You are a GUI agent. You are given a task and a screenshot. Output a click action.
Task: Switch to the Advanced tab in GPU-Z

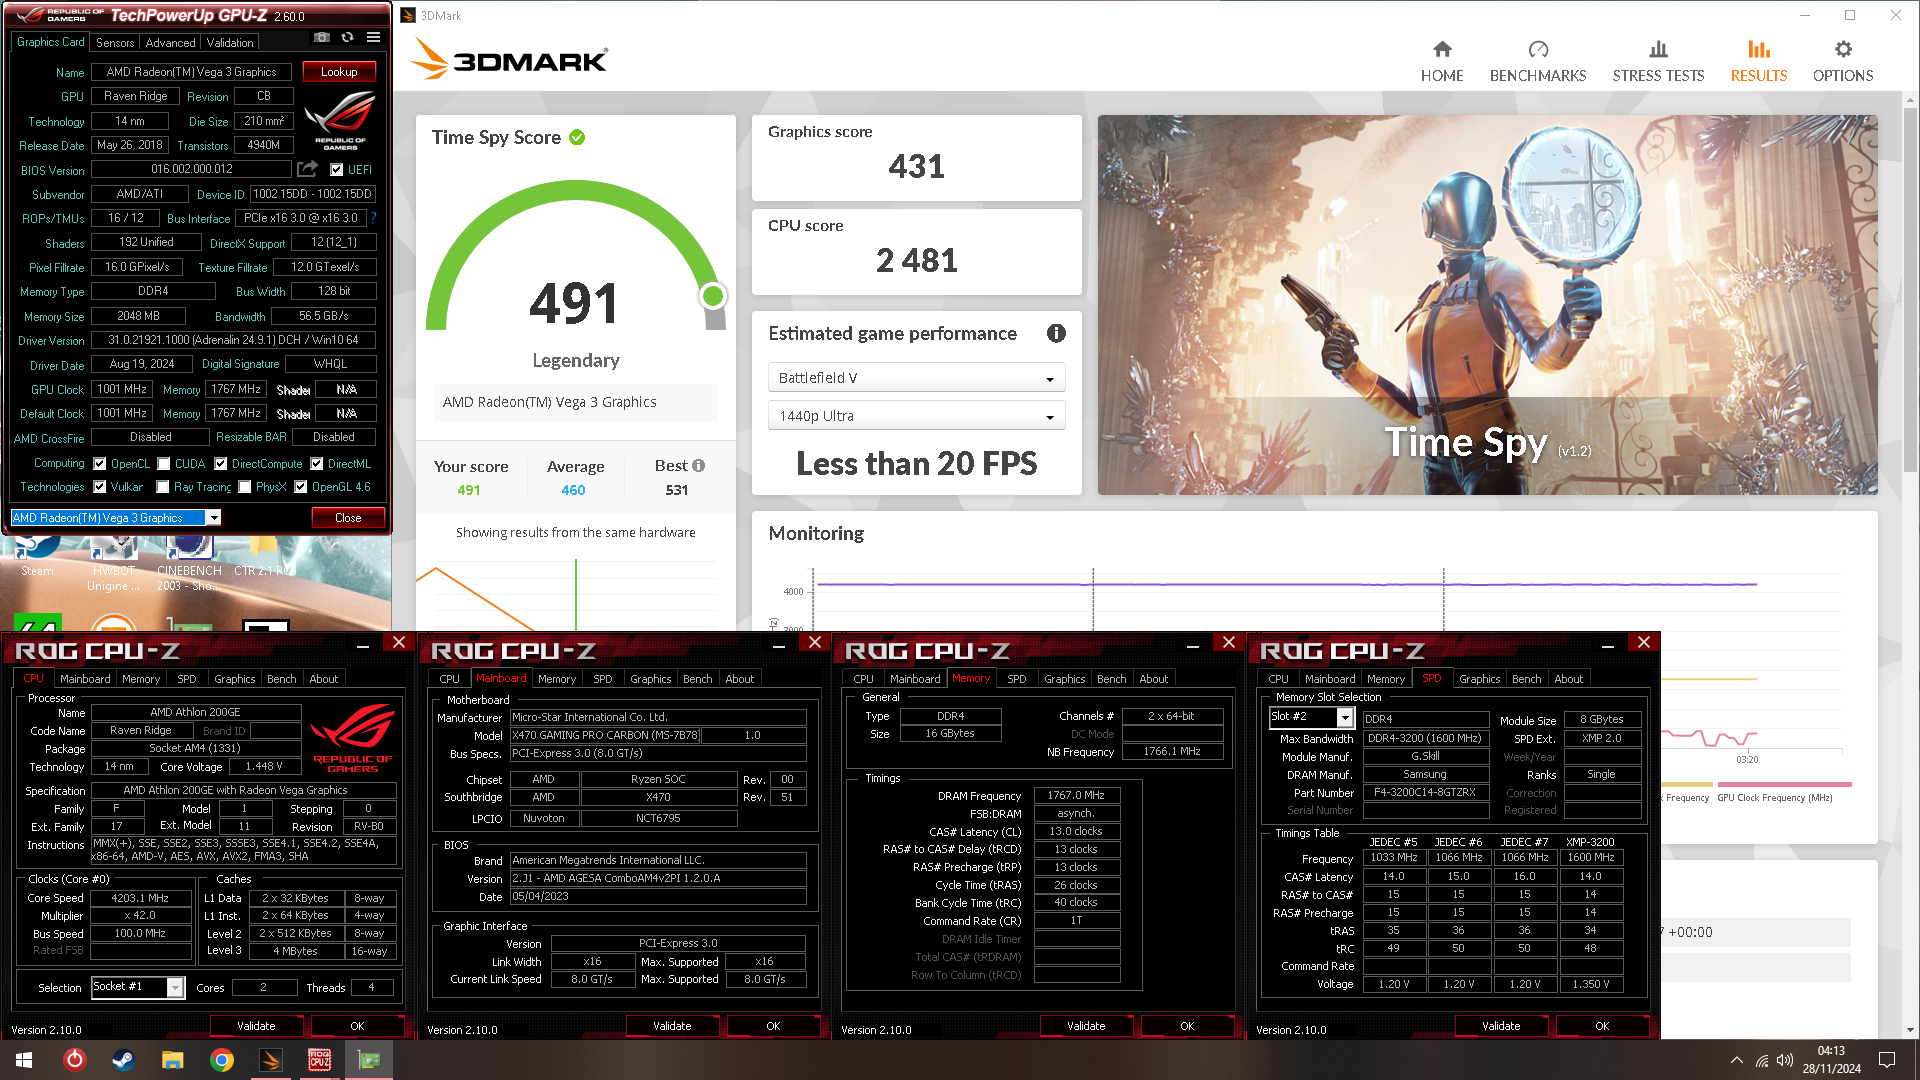170,43
